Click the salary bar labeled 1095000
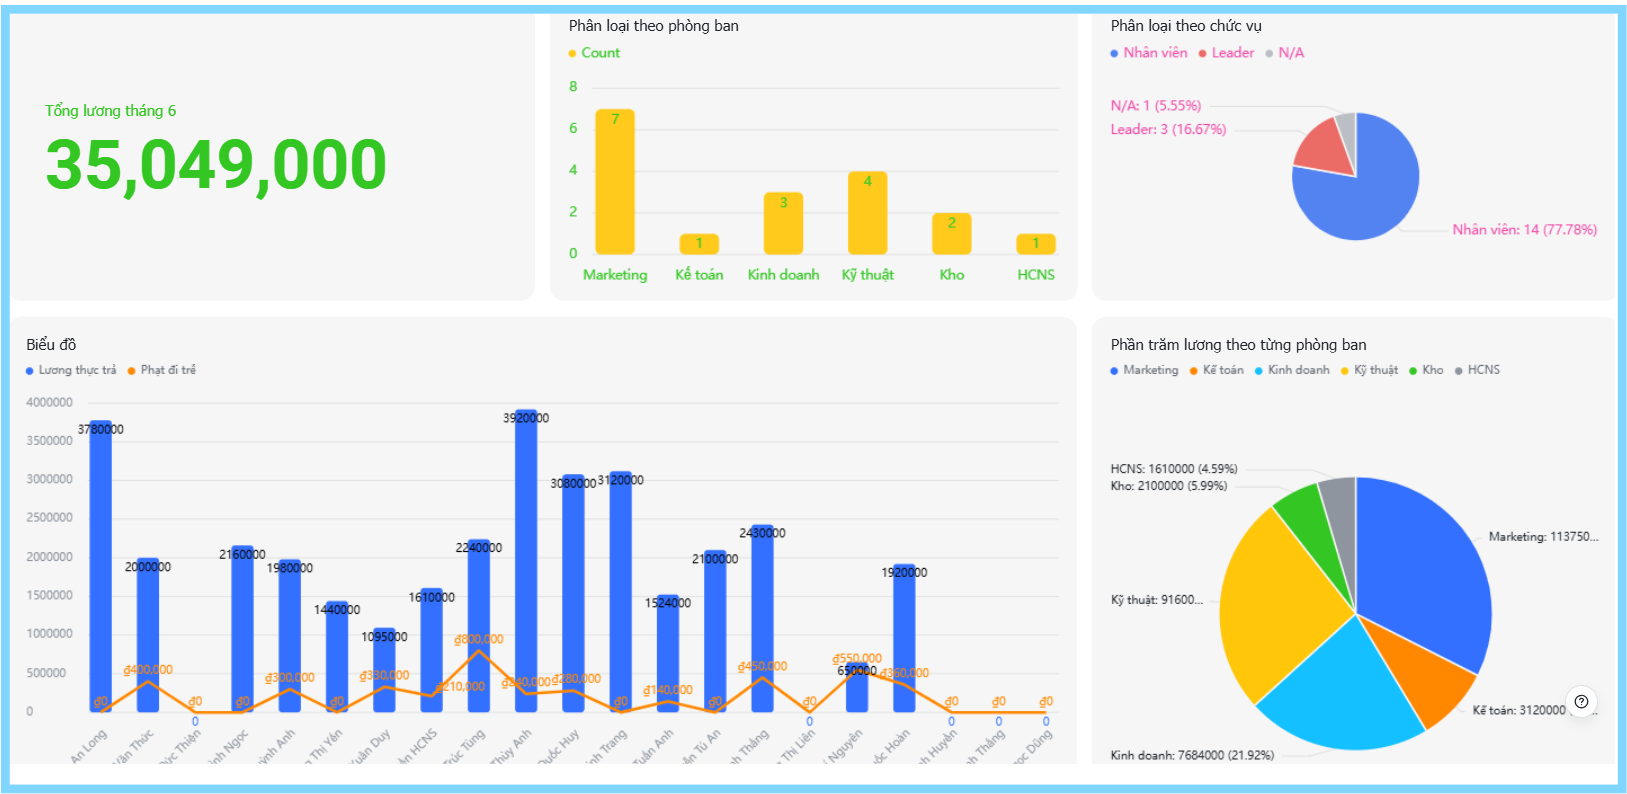 click(x=384, y=670)
